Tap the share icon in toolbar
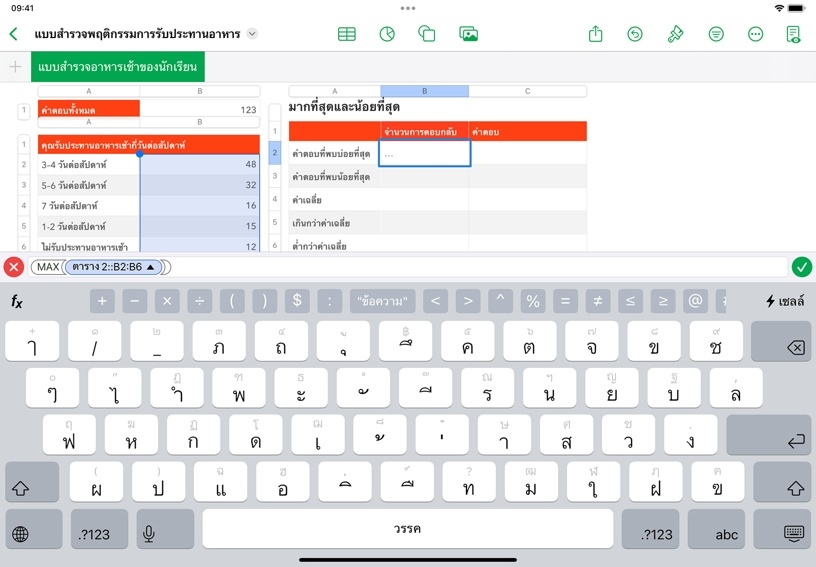 point(596,34)
